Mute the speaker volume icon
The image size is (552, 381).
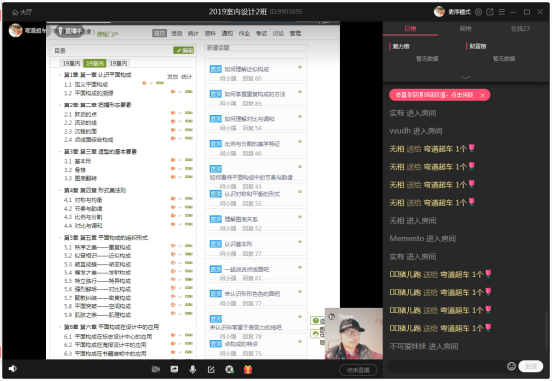13,369
